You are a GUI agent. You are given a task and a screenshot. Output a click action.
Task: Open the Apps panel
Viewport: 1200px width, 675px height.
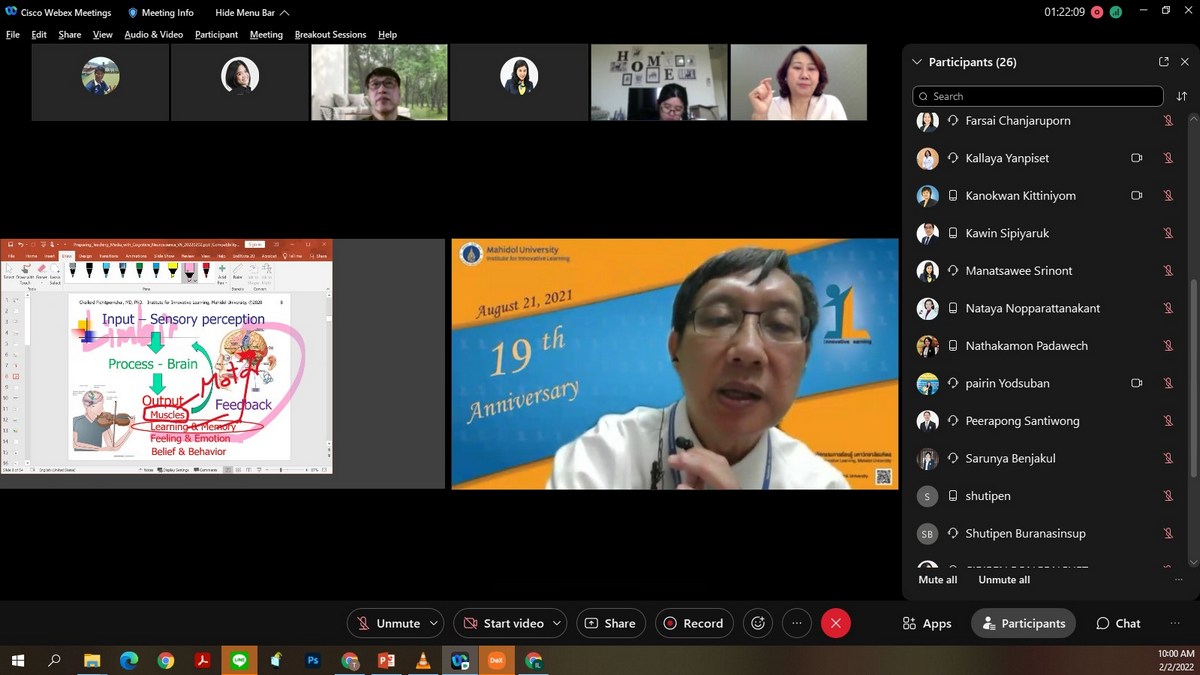click(x=926, y=623)
